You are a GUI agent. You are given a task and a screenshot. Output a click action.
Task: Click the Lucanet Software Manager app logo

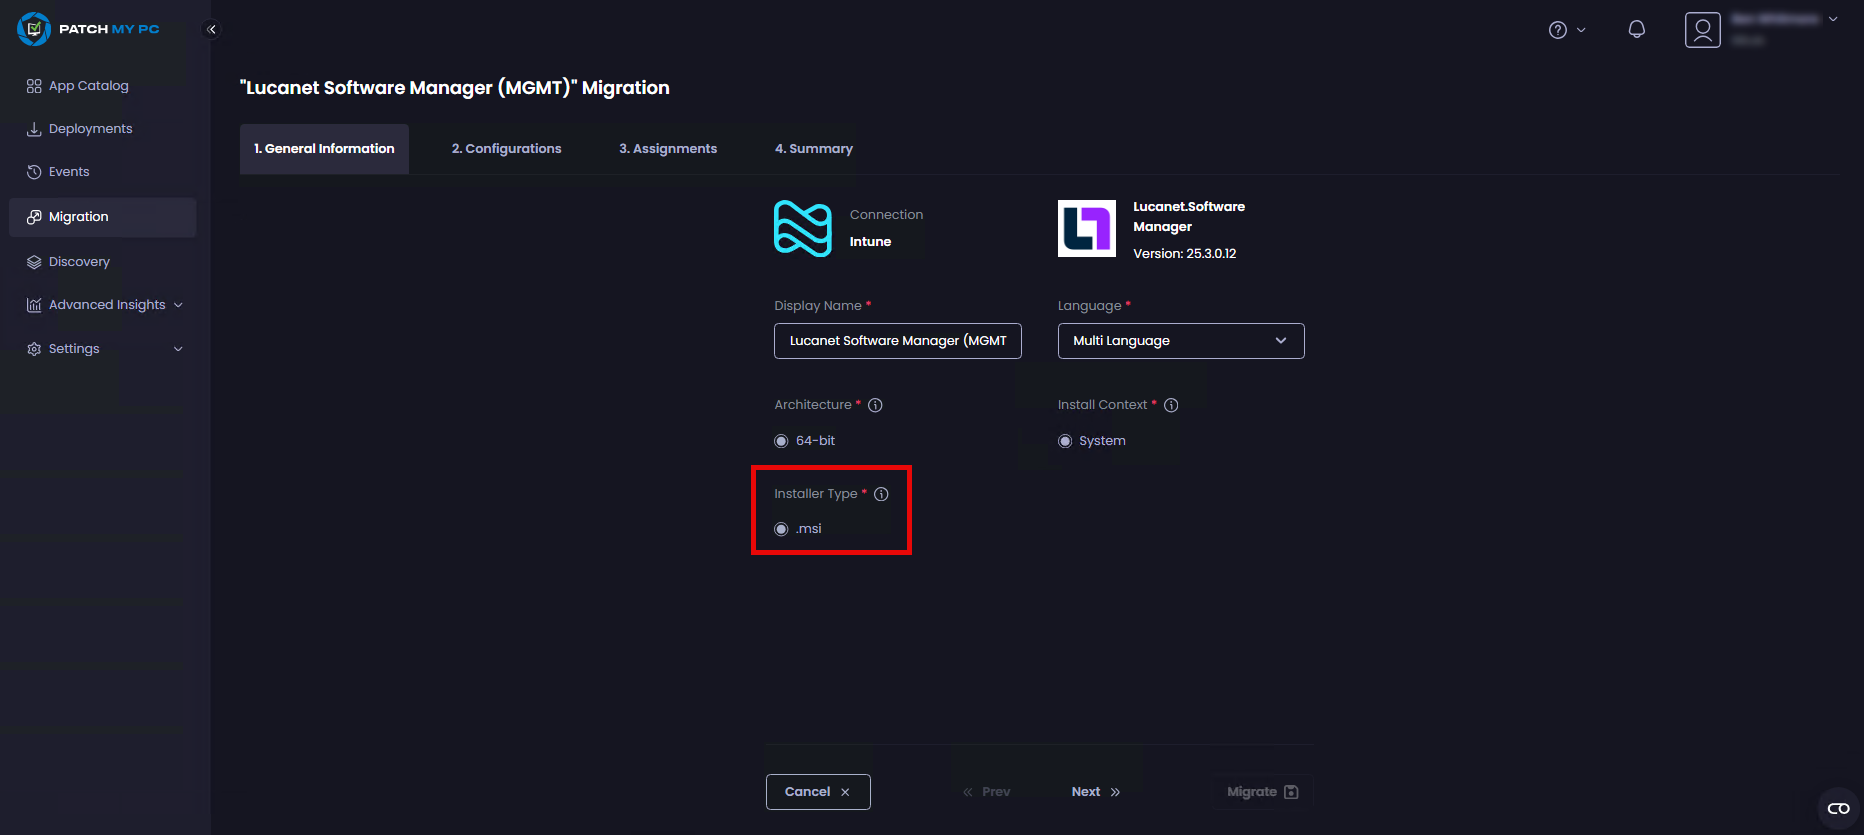(1087, 228)
